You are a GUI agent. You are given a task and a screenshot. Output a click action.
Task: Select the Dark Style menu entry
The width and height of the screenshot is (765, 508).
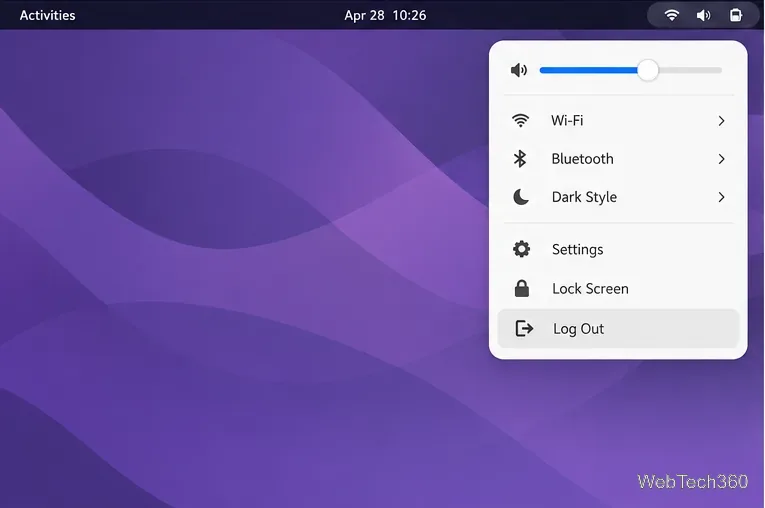[618, 197]
